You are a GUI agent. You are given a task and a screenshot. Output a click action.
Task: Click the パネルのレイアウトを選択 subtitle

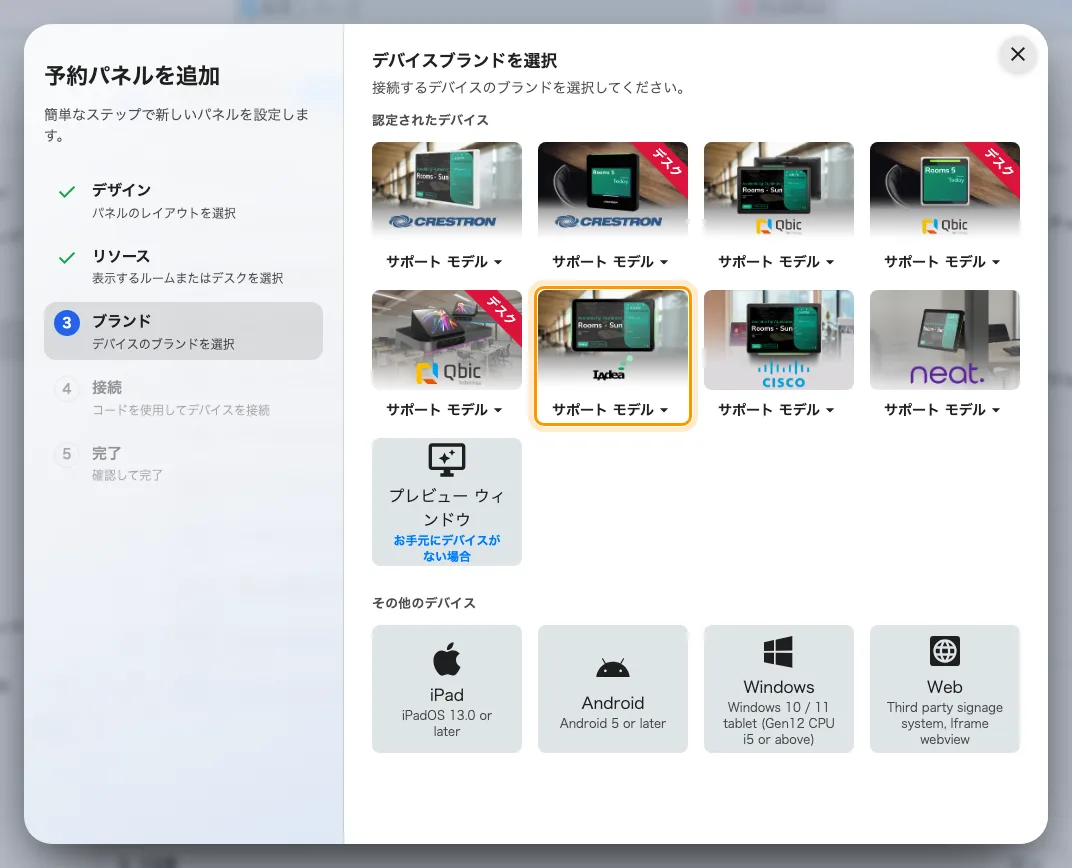[164, 213]
